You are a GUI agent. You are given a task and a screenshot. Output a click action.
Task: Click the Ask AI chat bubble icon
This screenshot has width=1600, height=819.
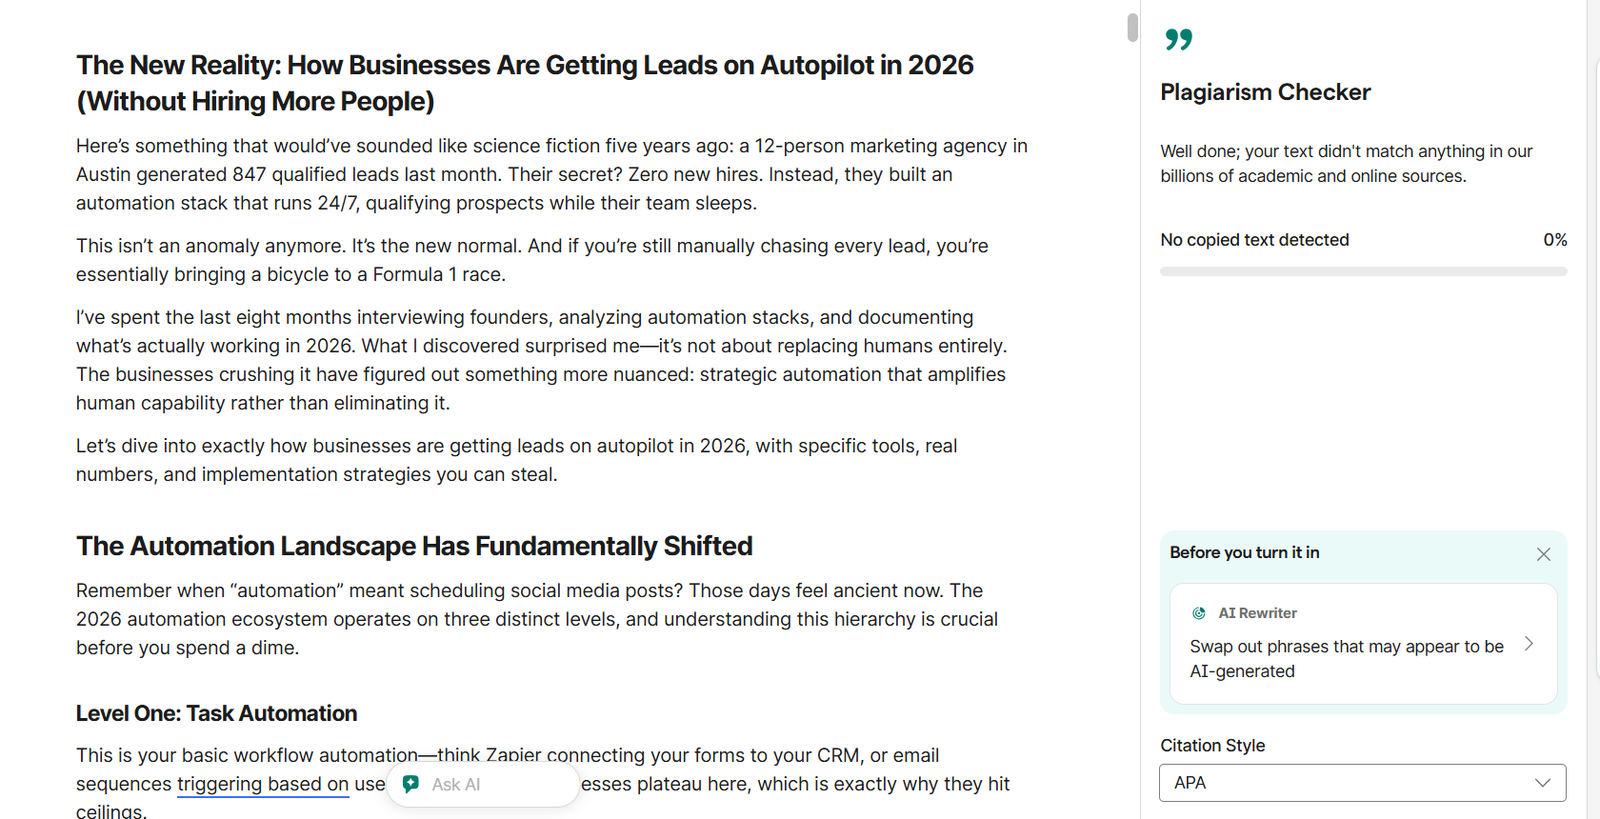(411, 784)
